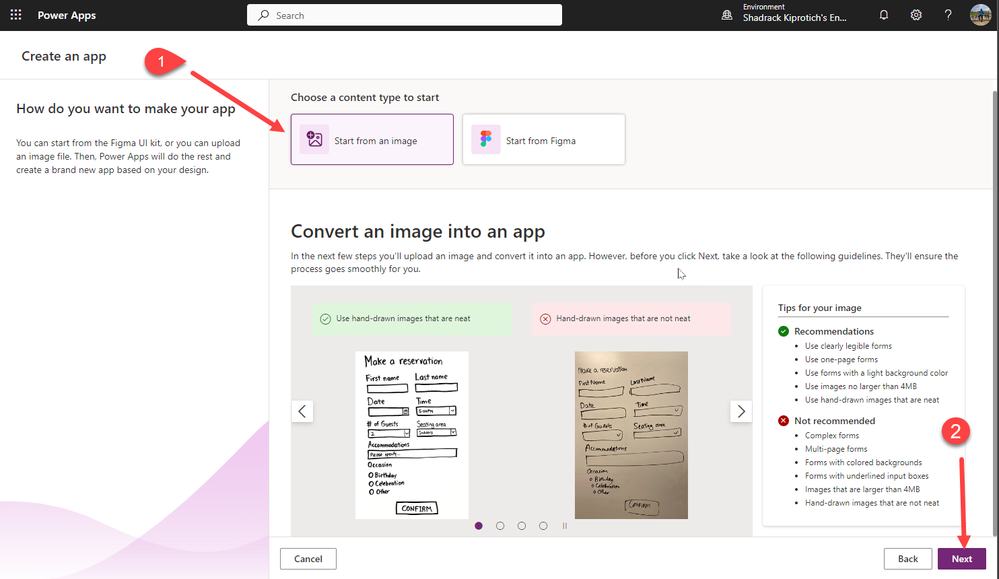Click into the Search field
This screenshot has height=579, width=999.
[x=405, y=15]
